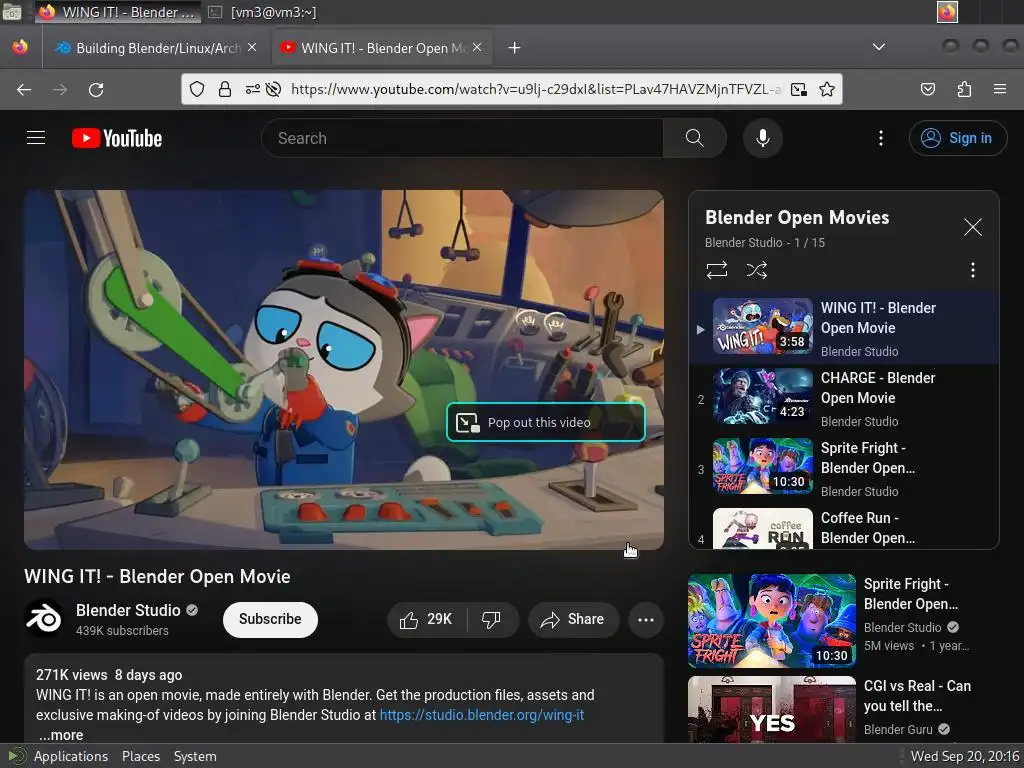Close the Building Blender tab
1024x768 pixels.
point(252,48)
